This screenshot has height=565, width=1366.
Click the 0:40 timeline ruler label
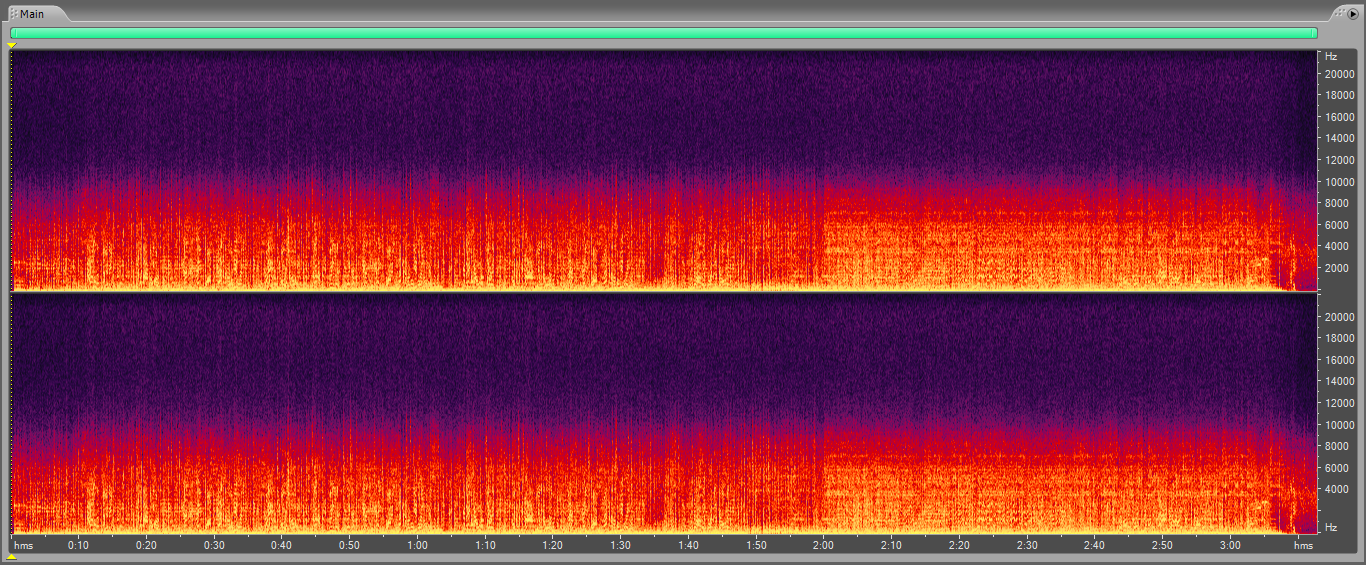point(281,545)
